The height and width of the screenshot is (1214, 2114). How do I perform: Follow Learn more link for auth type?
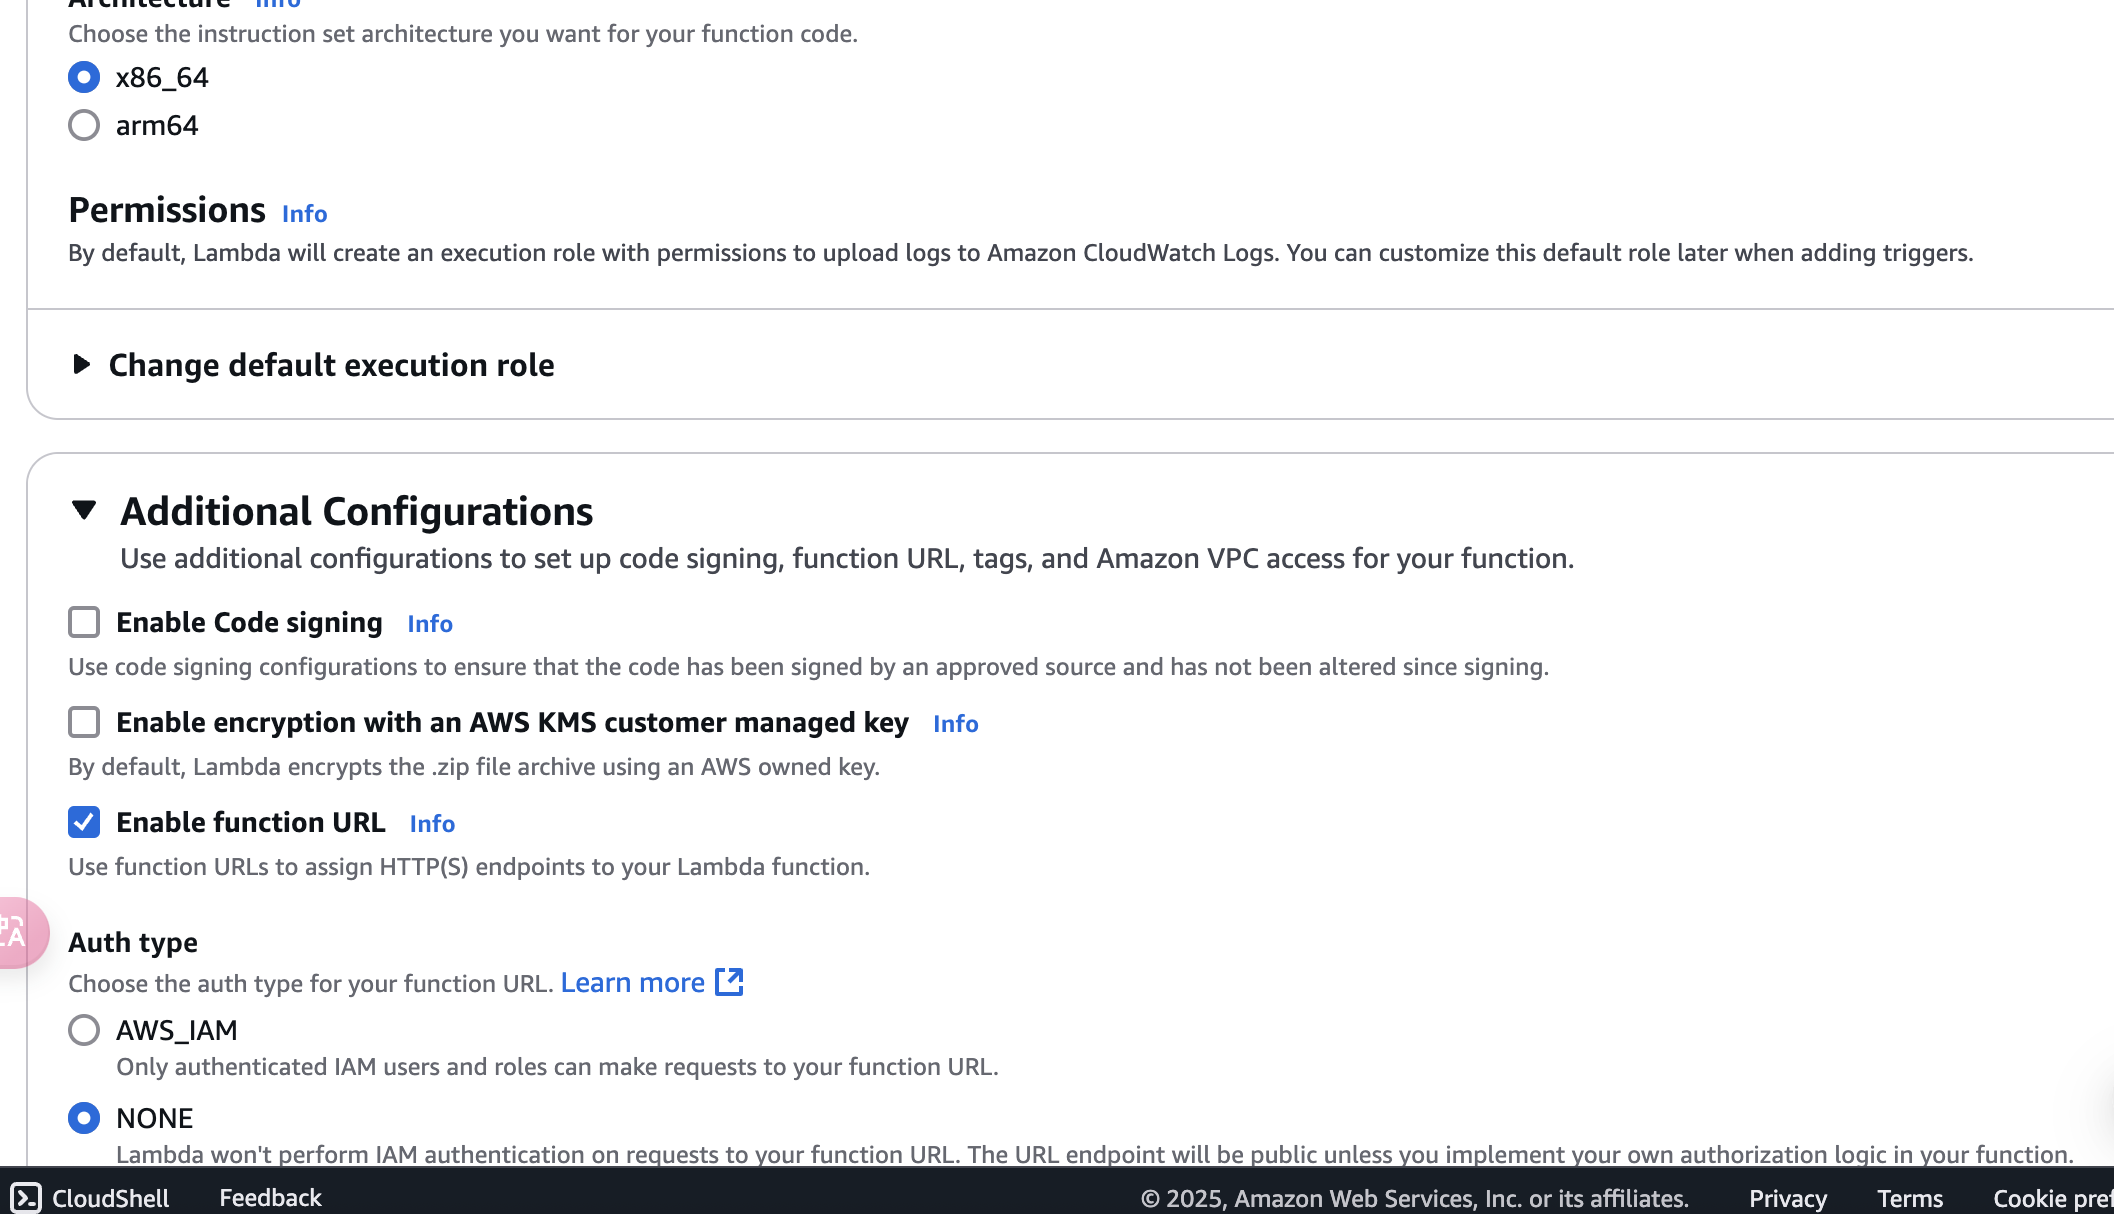(x=632, y=982)
